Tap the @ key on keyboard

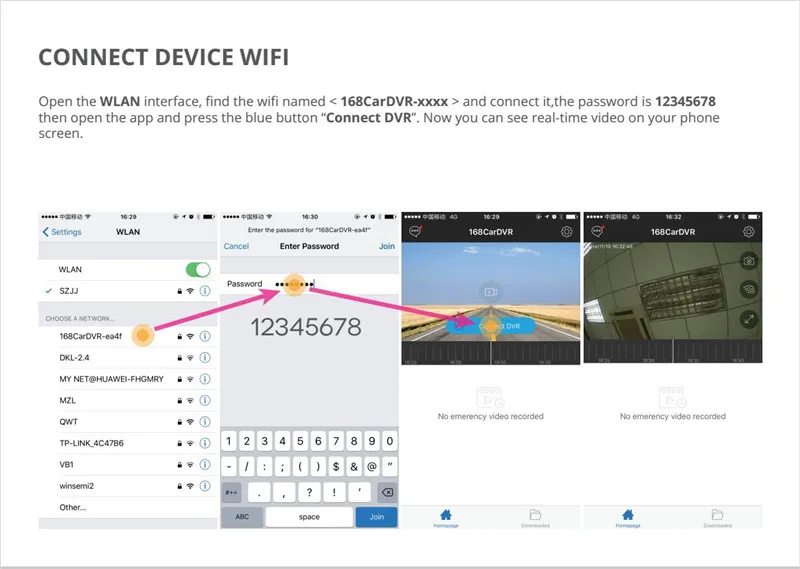pos(372,466)
